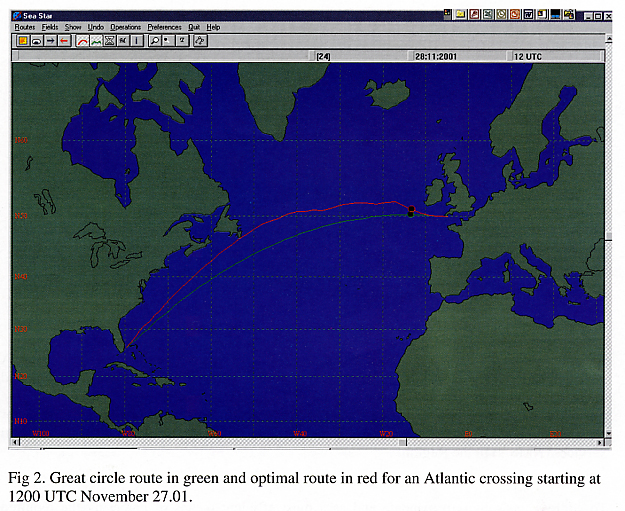625x511 pixels.
Task: Click the ship-shaped toolbar icon
Action: [x=37, y=41]
